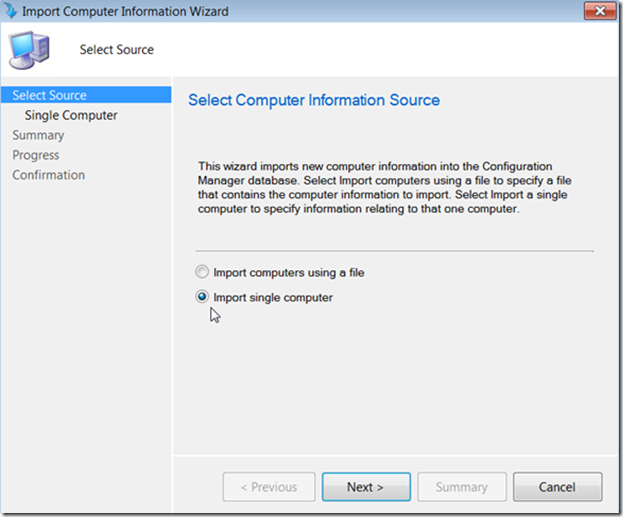623x517 pixels.
Task: Go to the Single Computer step
Action: 71,115
